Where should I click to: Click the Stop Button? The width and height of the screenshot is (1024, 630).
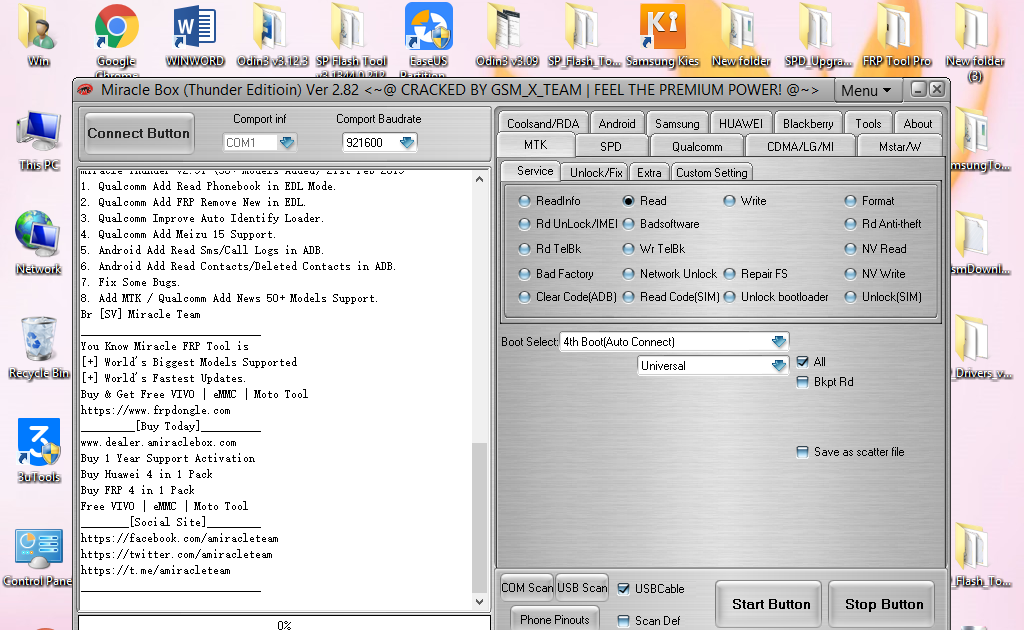pyautogui.click(x=884, y=605)
